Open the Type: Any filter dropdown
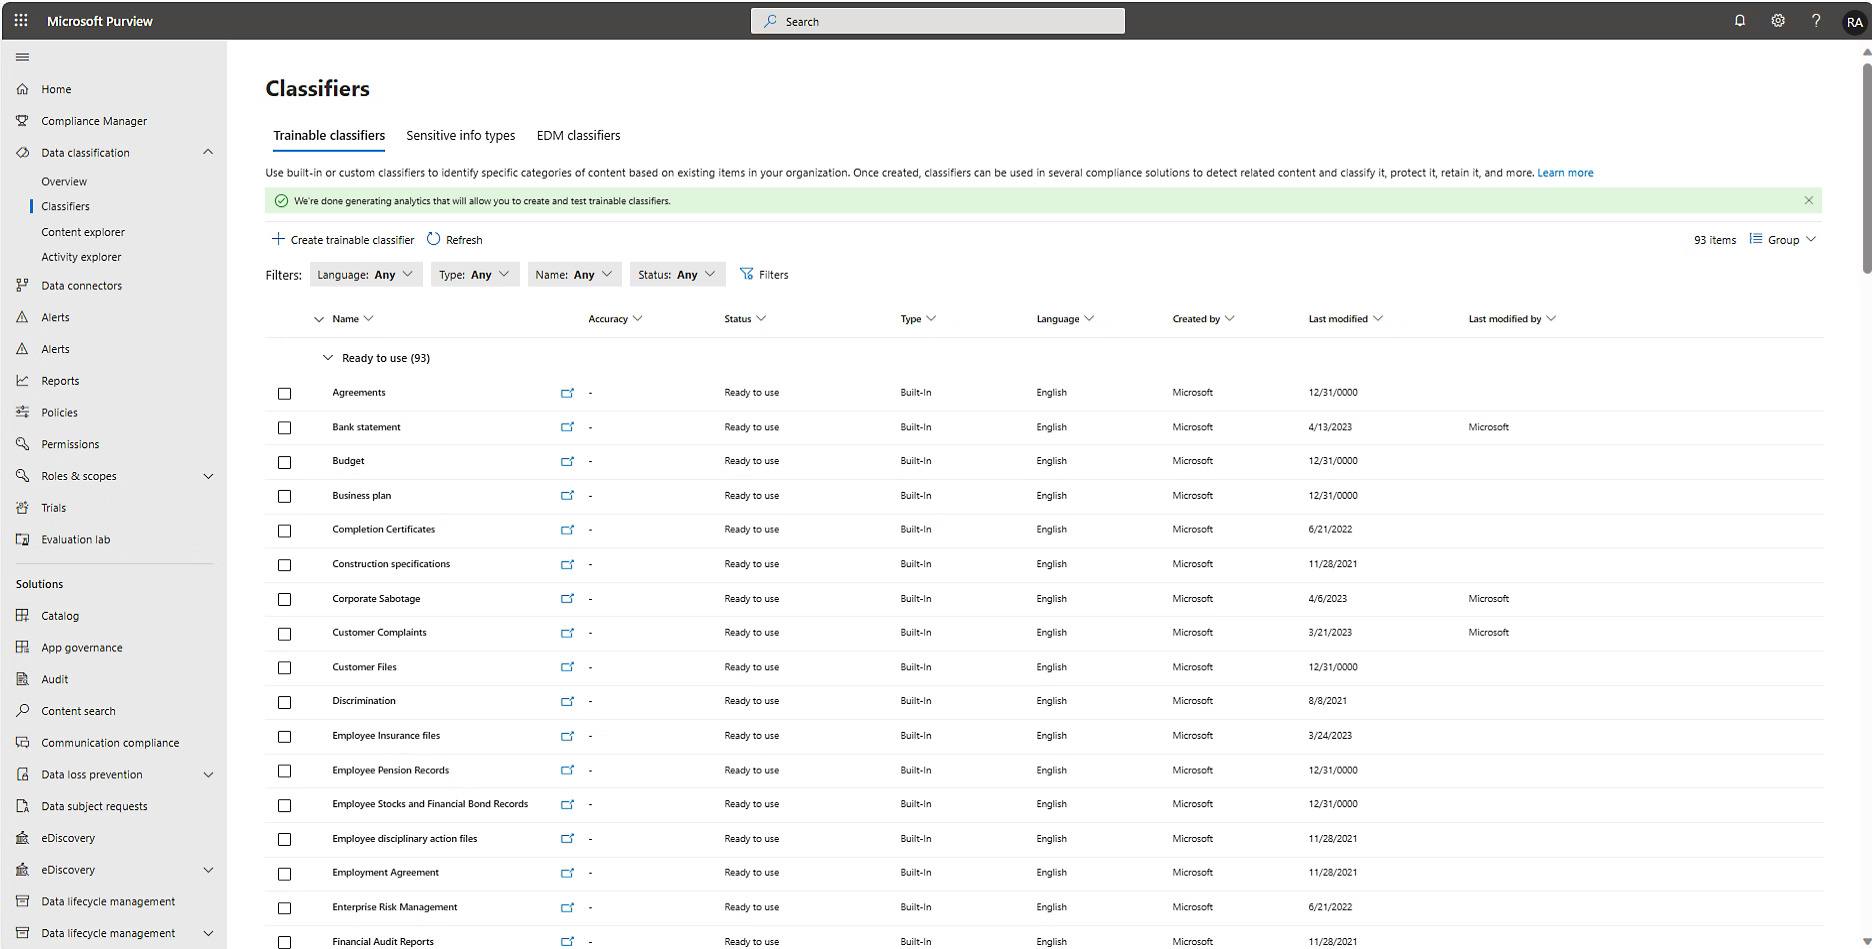 click(x=475, y=274)
